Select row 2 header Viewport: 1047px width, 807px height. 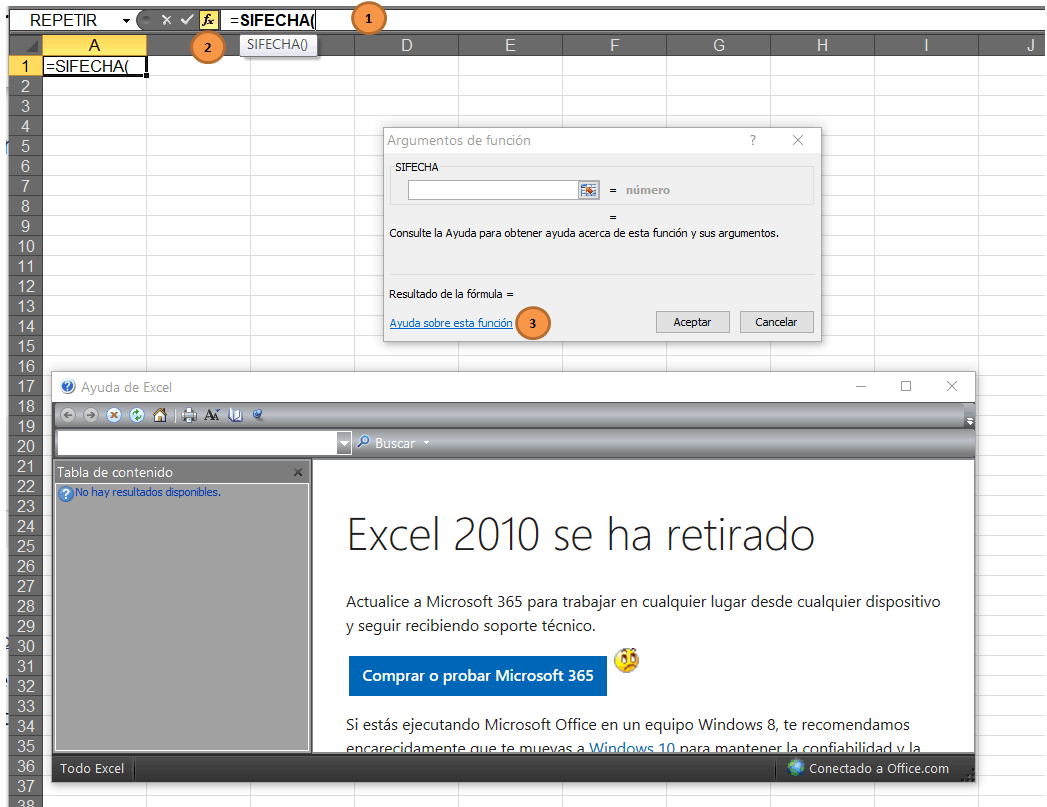[25, 86]
